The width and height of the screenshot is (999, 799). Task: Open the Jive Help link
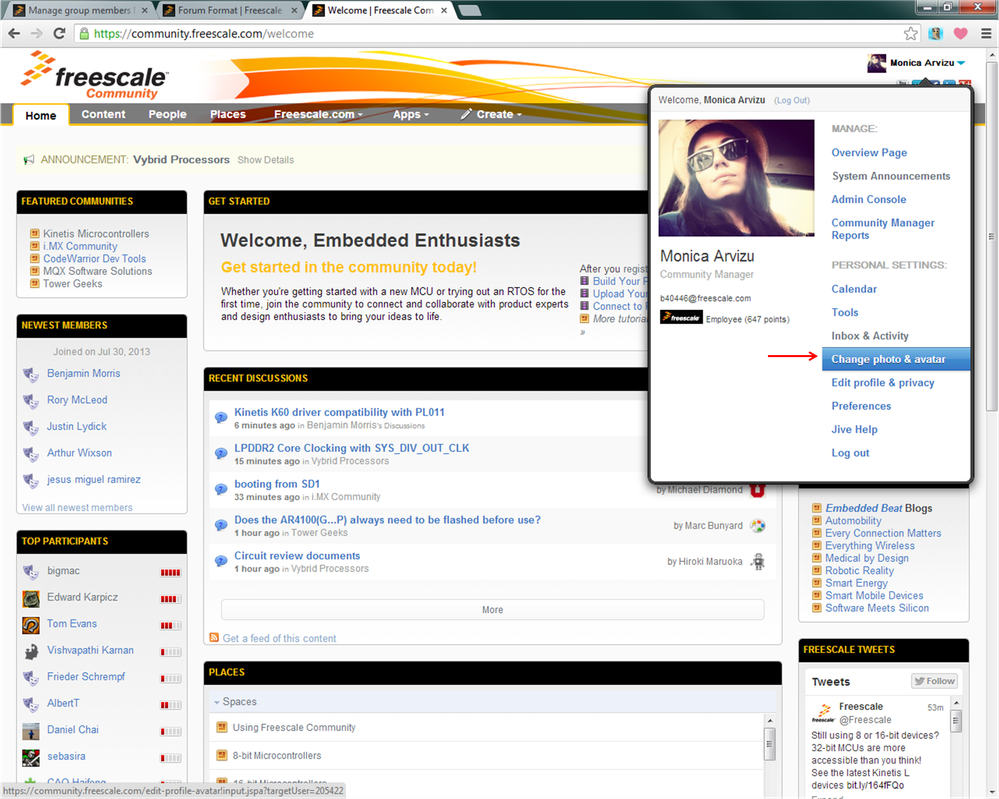pos(854,429)
